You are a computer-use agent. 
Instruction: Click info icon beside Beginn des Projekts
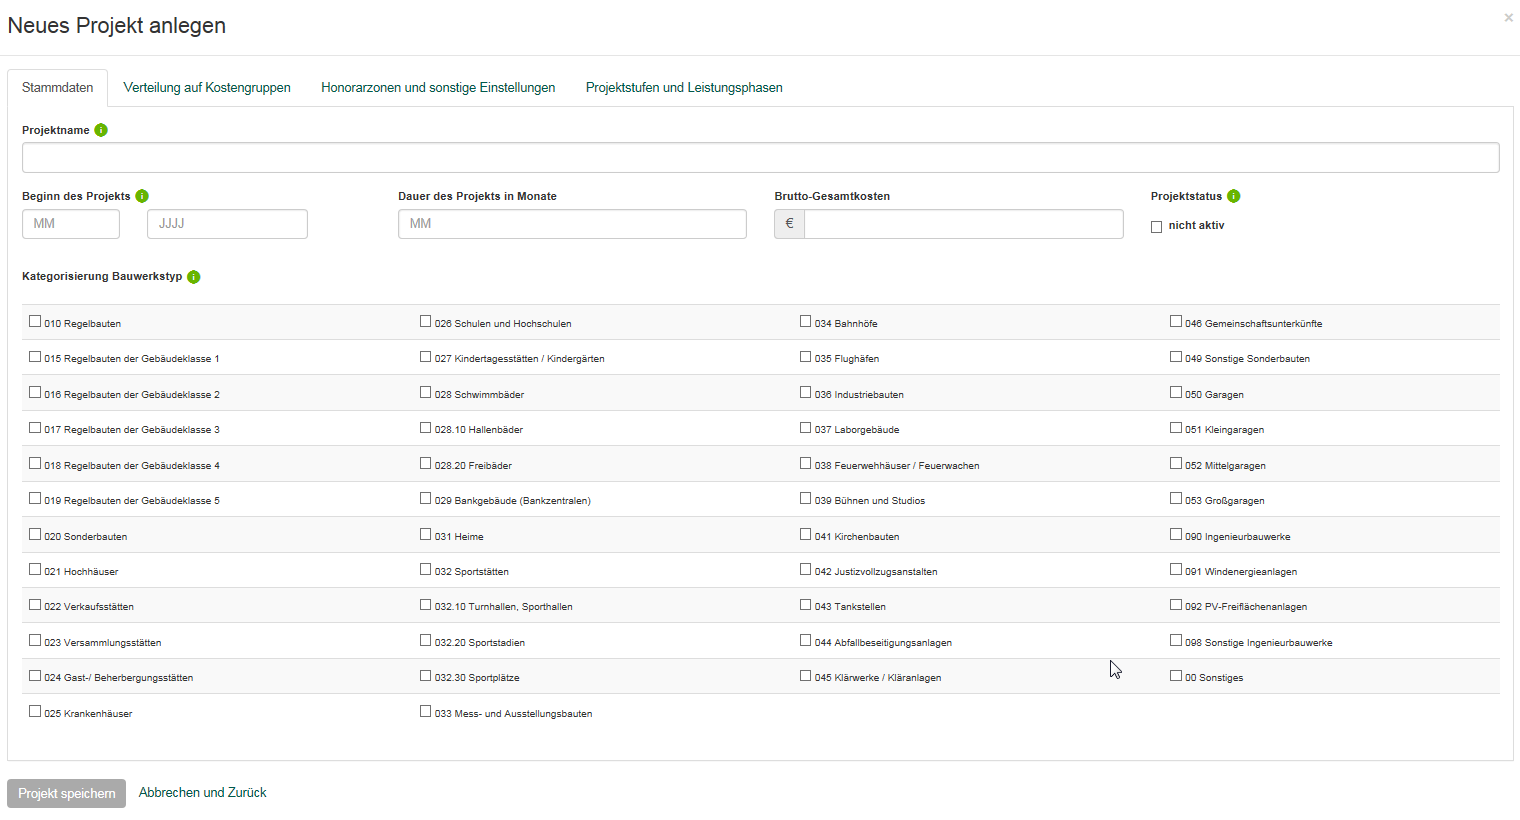coord(142,196)
